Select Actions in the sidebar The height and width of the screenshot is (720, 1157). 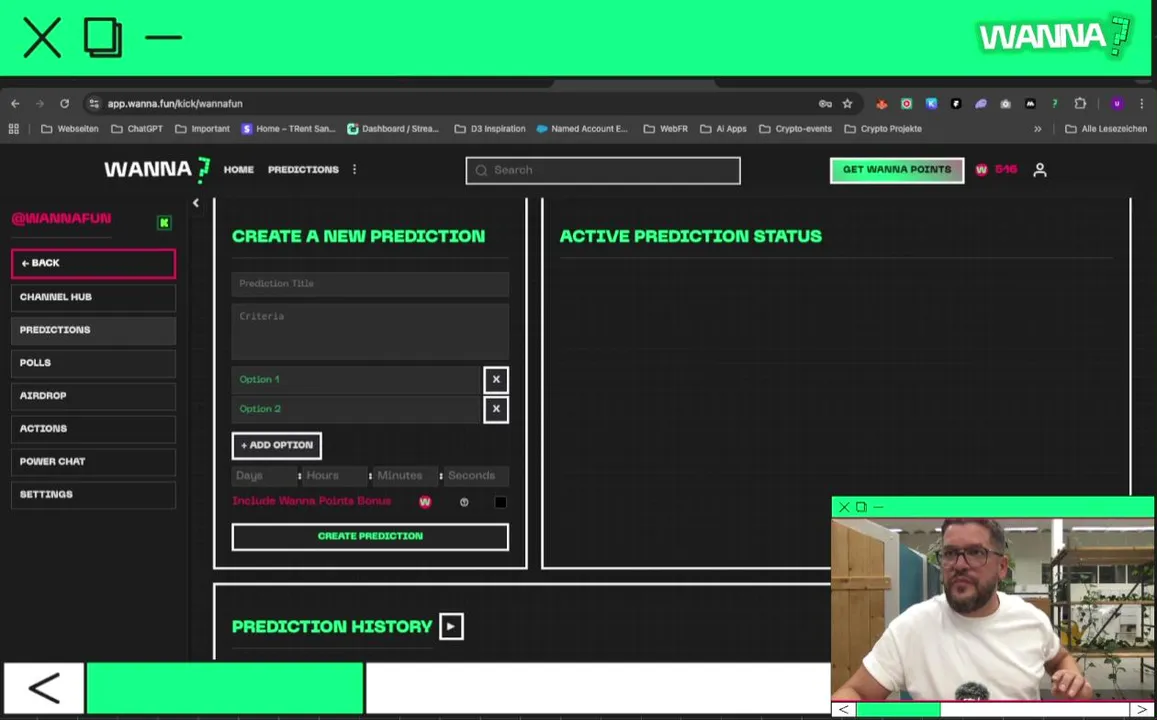(x=94, y=429)
